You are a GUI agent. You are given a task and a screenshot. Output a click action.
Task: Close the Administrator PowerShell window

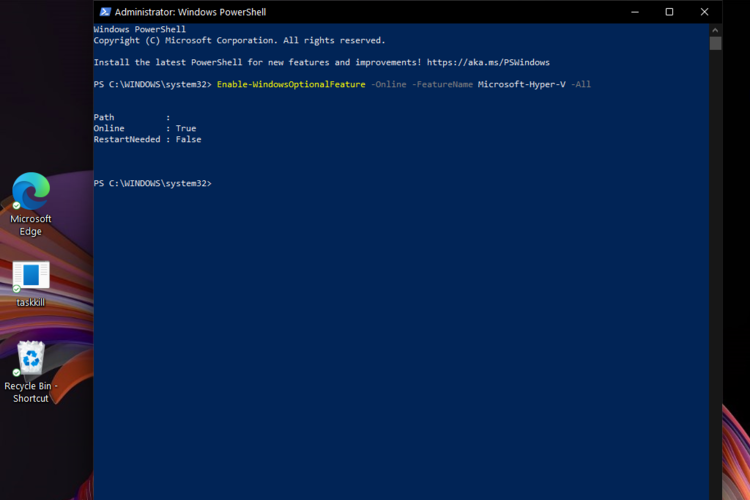pos(704,12)
